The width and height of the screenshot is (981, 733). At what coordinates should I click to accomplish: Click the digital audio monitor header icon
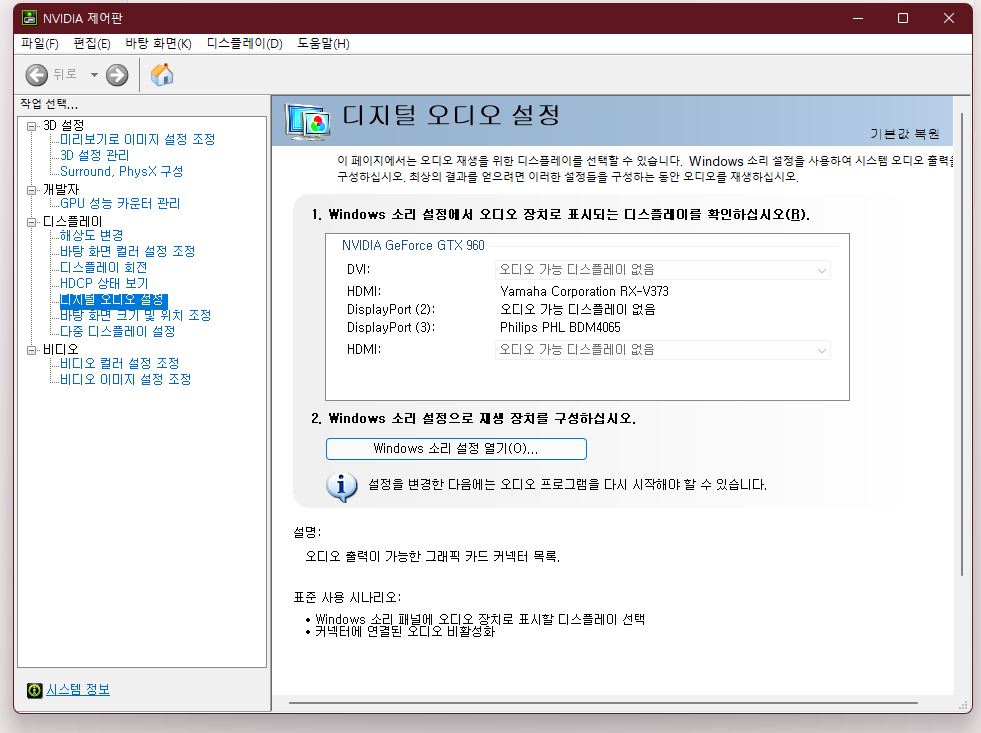pos(307,121)
